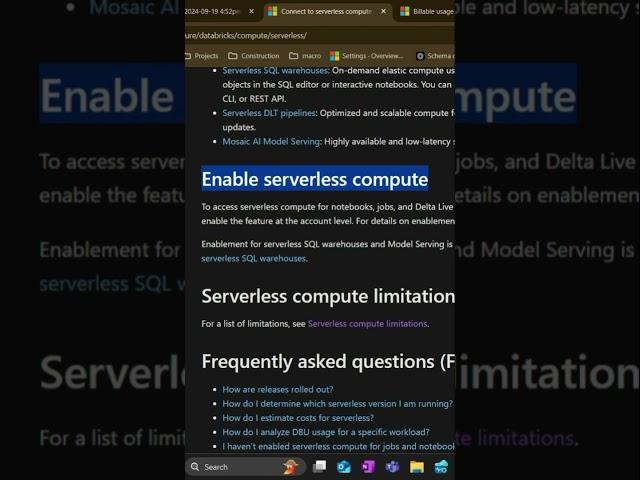Select the 'Connect to serverless compute' tab
This screenshot has height=480, width=640.
(x=326, y=11)
